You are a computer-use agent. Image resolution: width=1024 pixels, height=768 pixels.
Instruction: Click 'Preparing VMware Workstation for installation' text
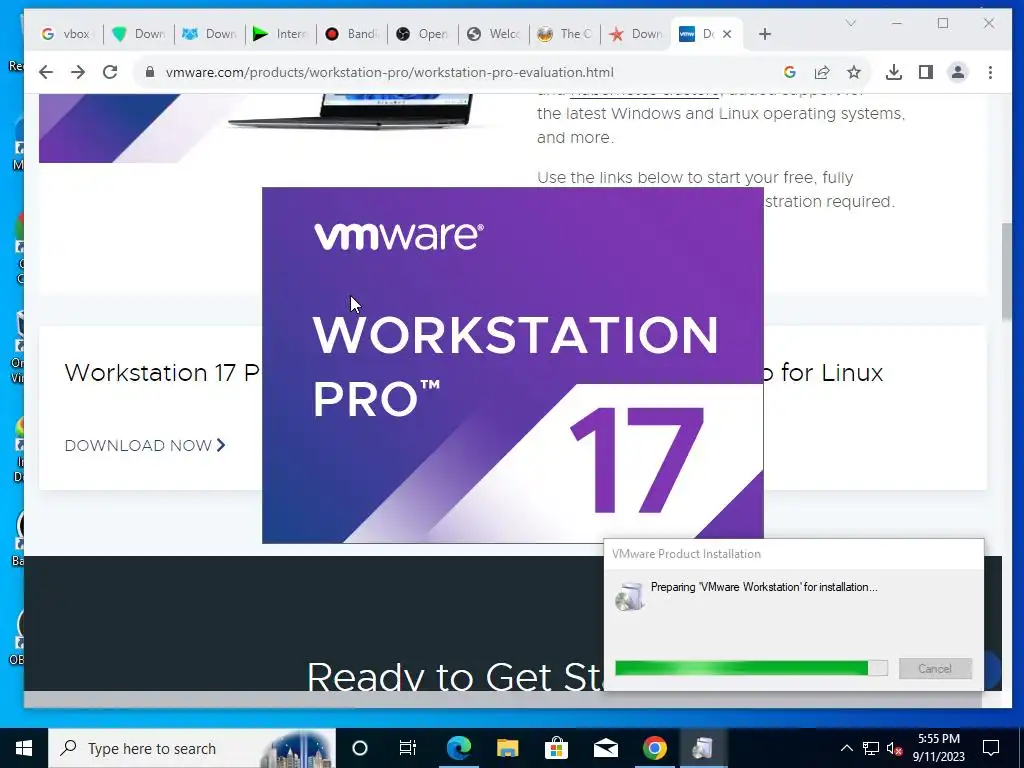[764, 587]
